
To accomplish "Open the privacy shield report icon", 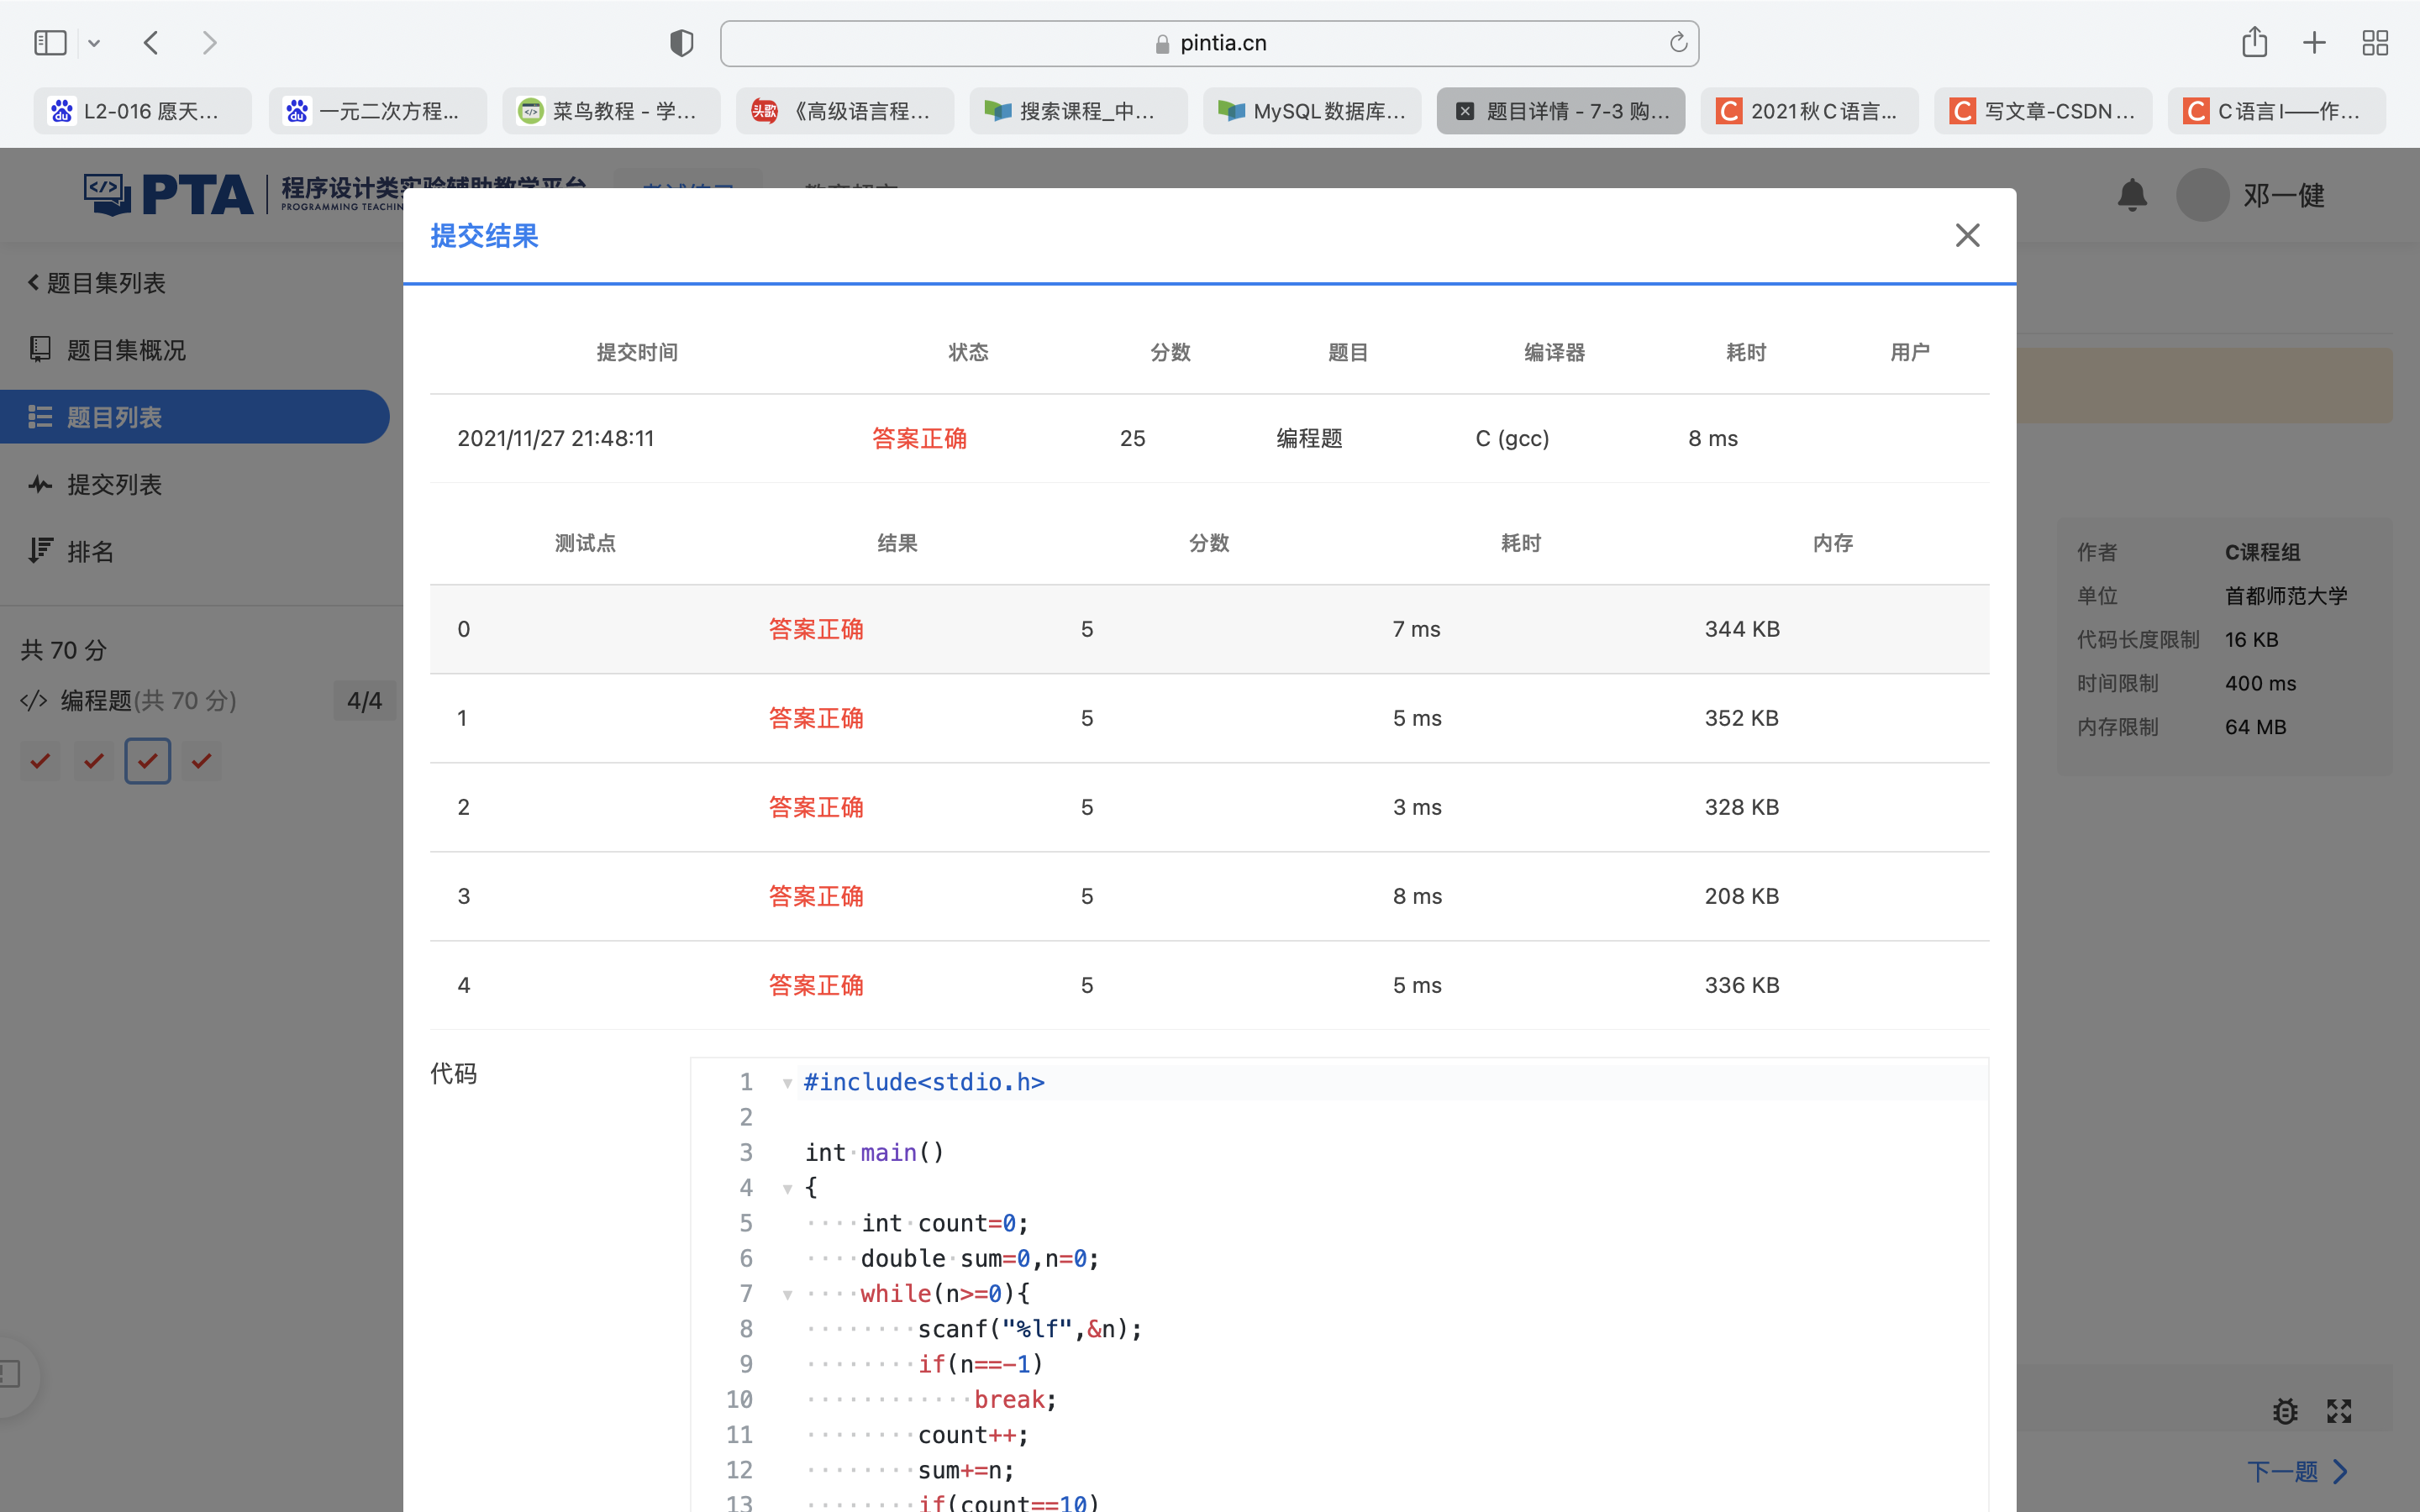I will [x=681, y=43].
